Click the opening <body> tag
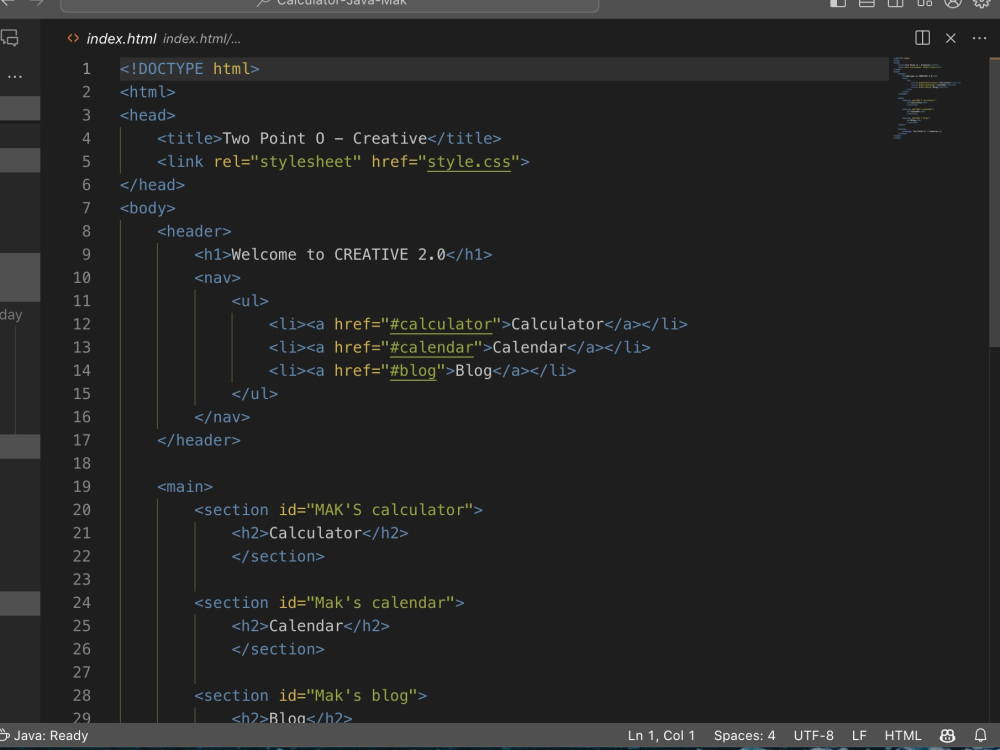This screenshot has width=1000, height=750. (147, 209)
